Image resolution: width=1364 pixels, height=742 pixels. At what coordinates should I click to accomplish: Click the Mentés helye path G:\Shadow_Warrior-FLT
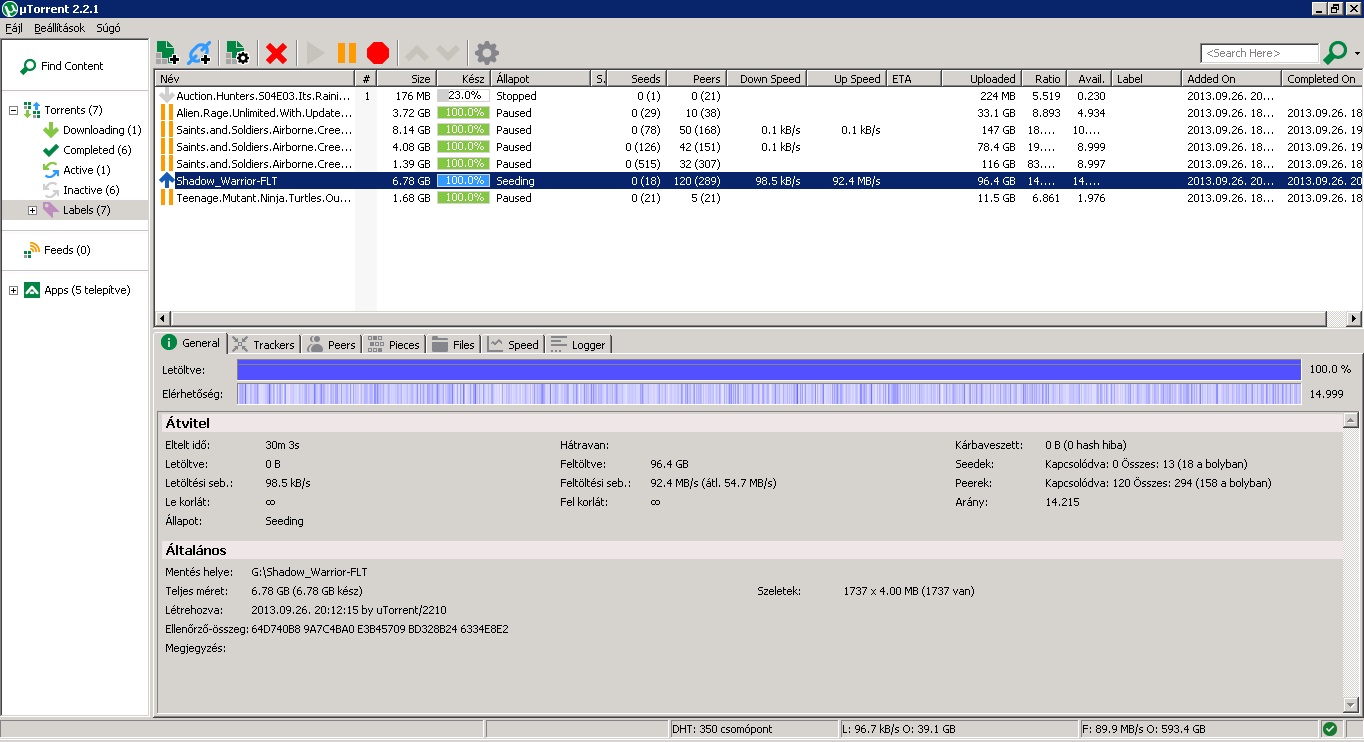pos(309,572)
